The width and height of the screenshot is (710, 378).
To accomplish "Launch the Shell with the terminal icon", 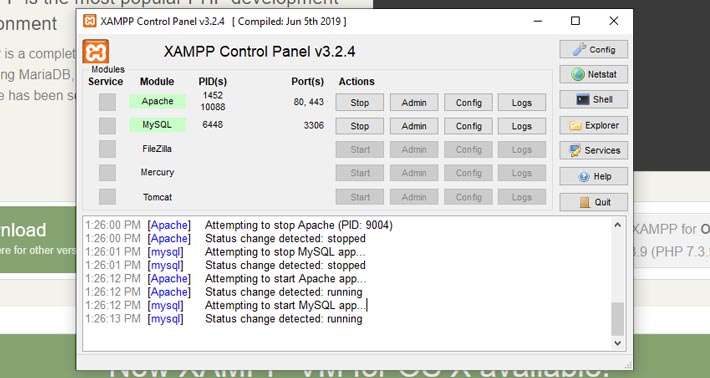I will click(x=594, y=100).
